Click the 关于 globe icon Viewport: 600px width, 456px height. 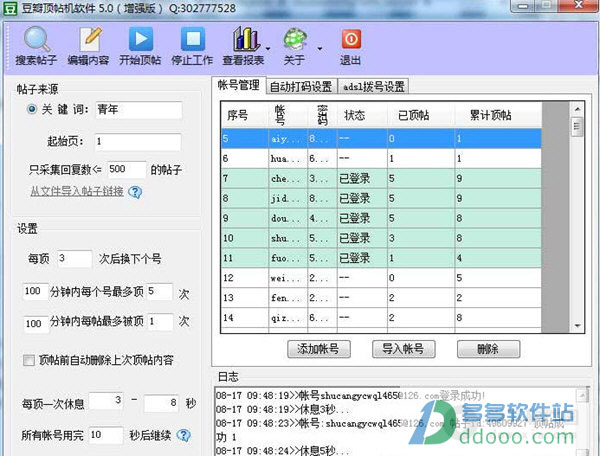point(295,39)
